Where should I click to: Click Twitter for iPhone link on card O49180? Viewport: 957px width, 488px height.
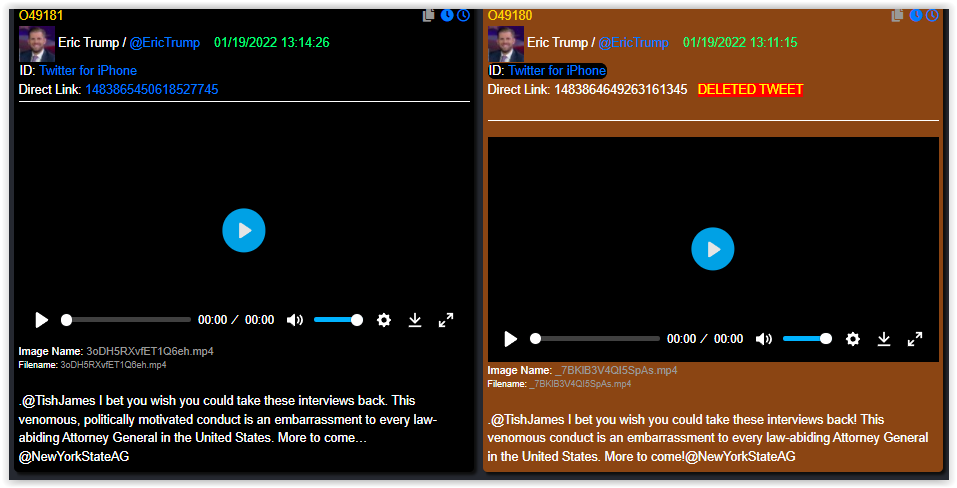557,70
